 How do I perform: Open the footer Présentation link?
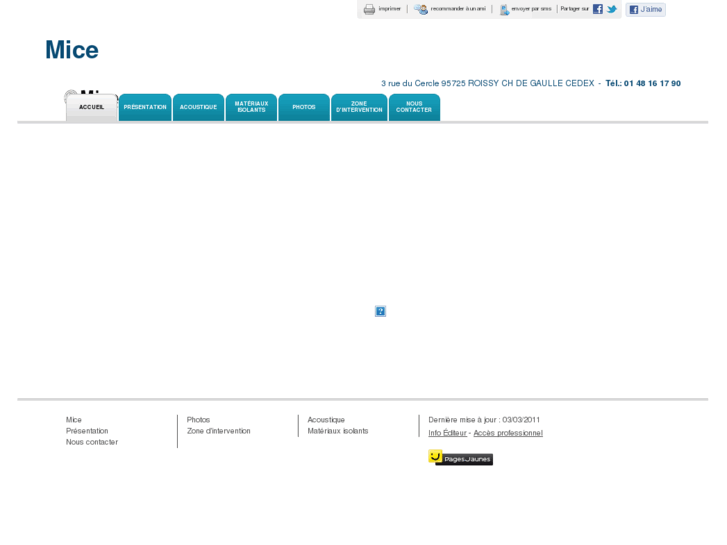pos(87,431)
